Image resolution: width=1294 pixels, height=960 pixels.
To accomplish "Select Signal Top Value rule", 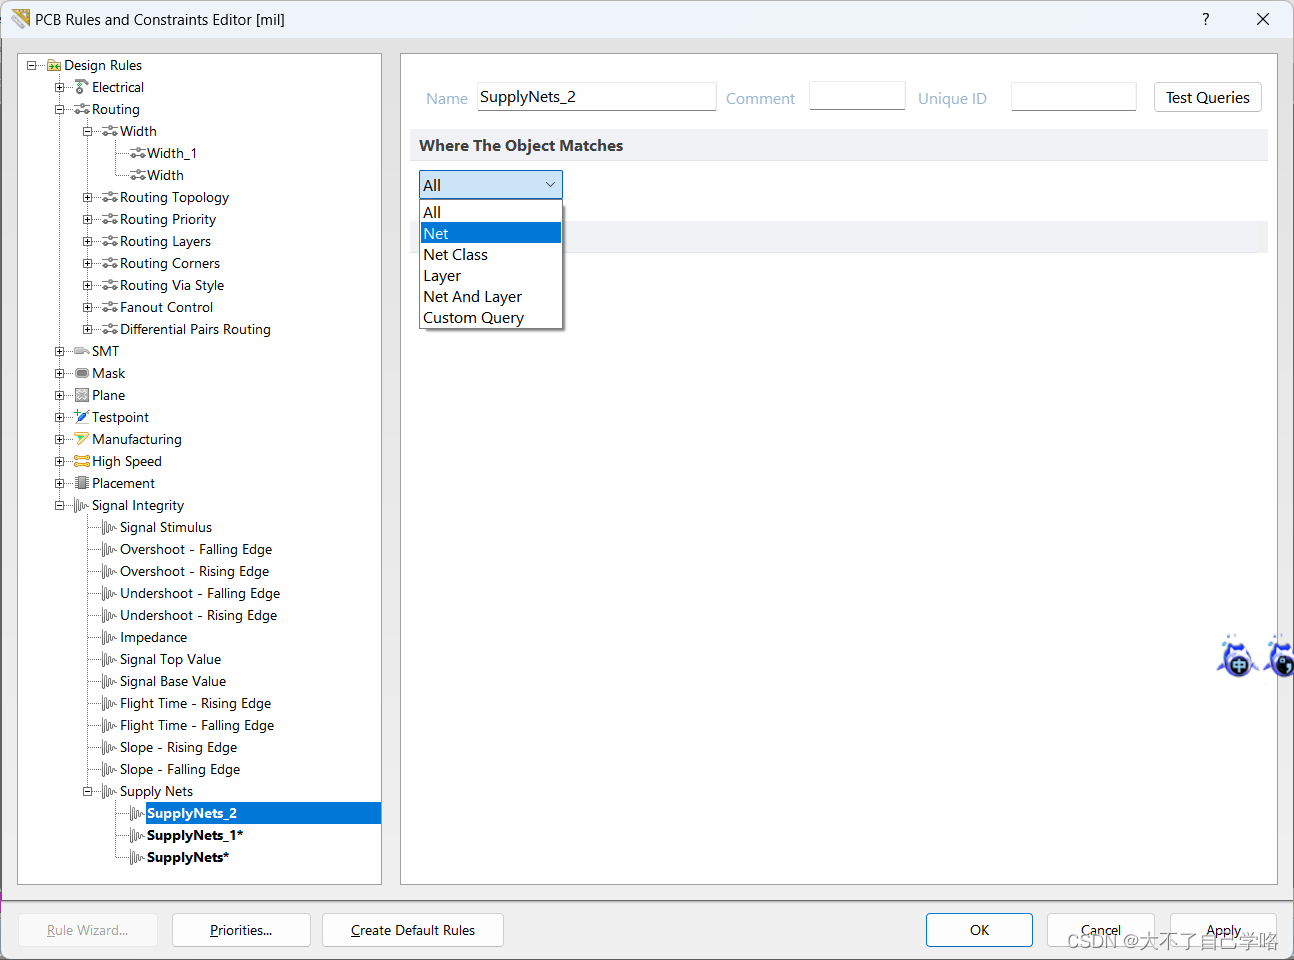I will point(170,659).
